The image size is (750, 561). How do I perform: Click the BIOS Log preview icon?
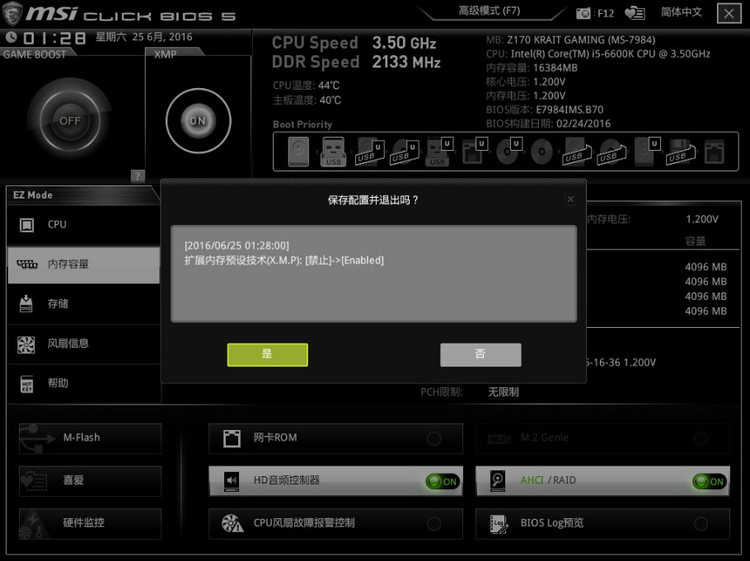[x=498, y=524]
